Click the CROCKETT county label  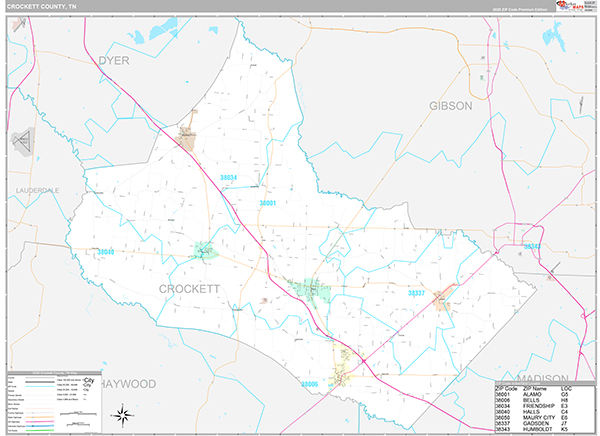coord(189,289)
